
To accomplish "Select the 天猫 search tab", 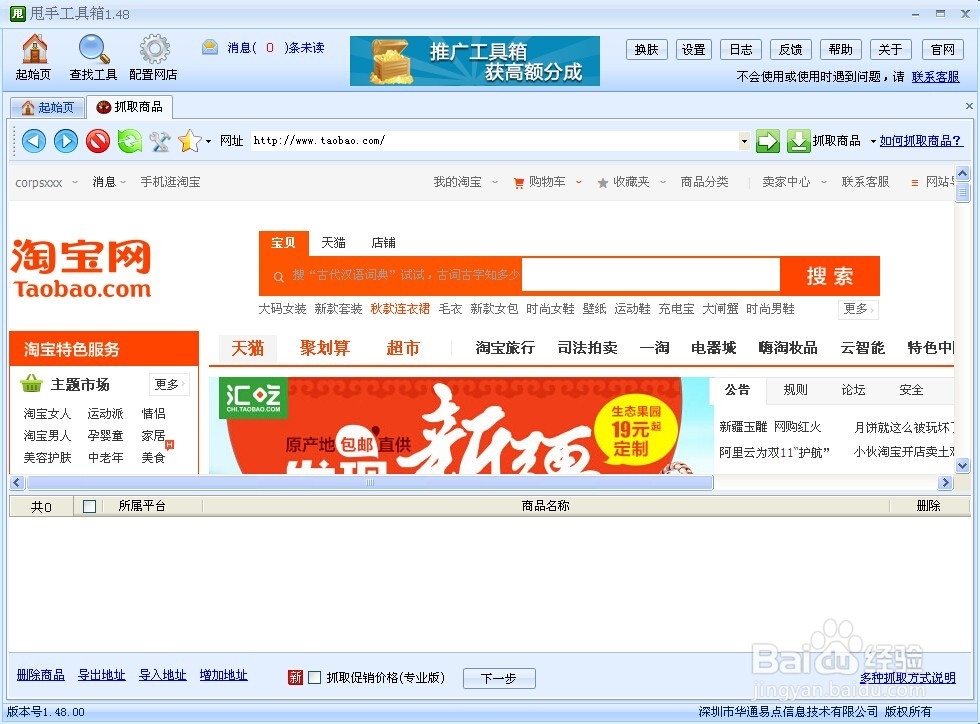I will [x=334, y=243].
